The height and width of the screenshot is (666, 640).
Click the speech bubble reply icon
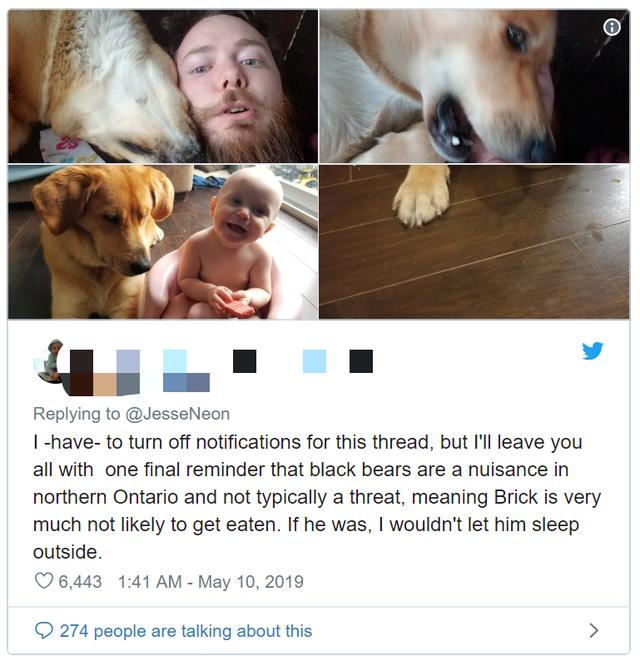point(44,630)
